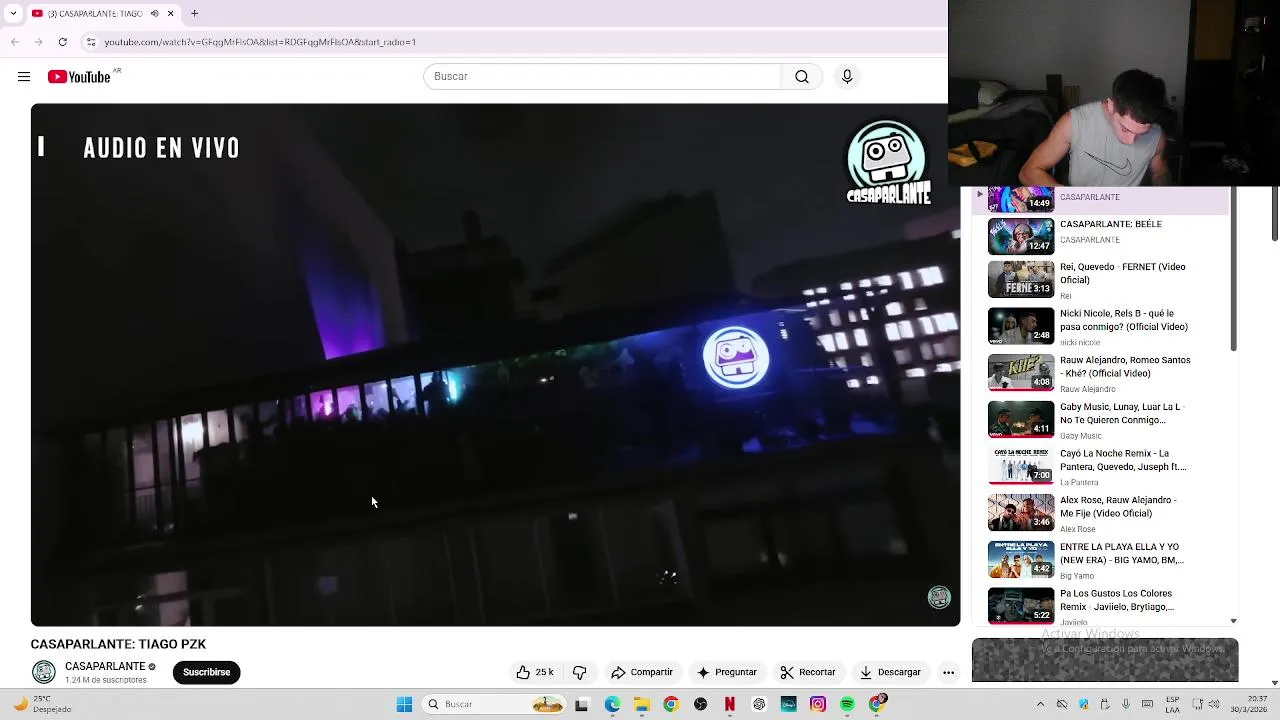
Task: Click the video player area
Action: pos(495,365)
